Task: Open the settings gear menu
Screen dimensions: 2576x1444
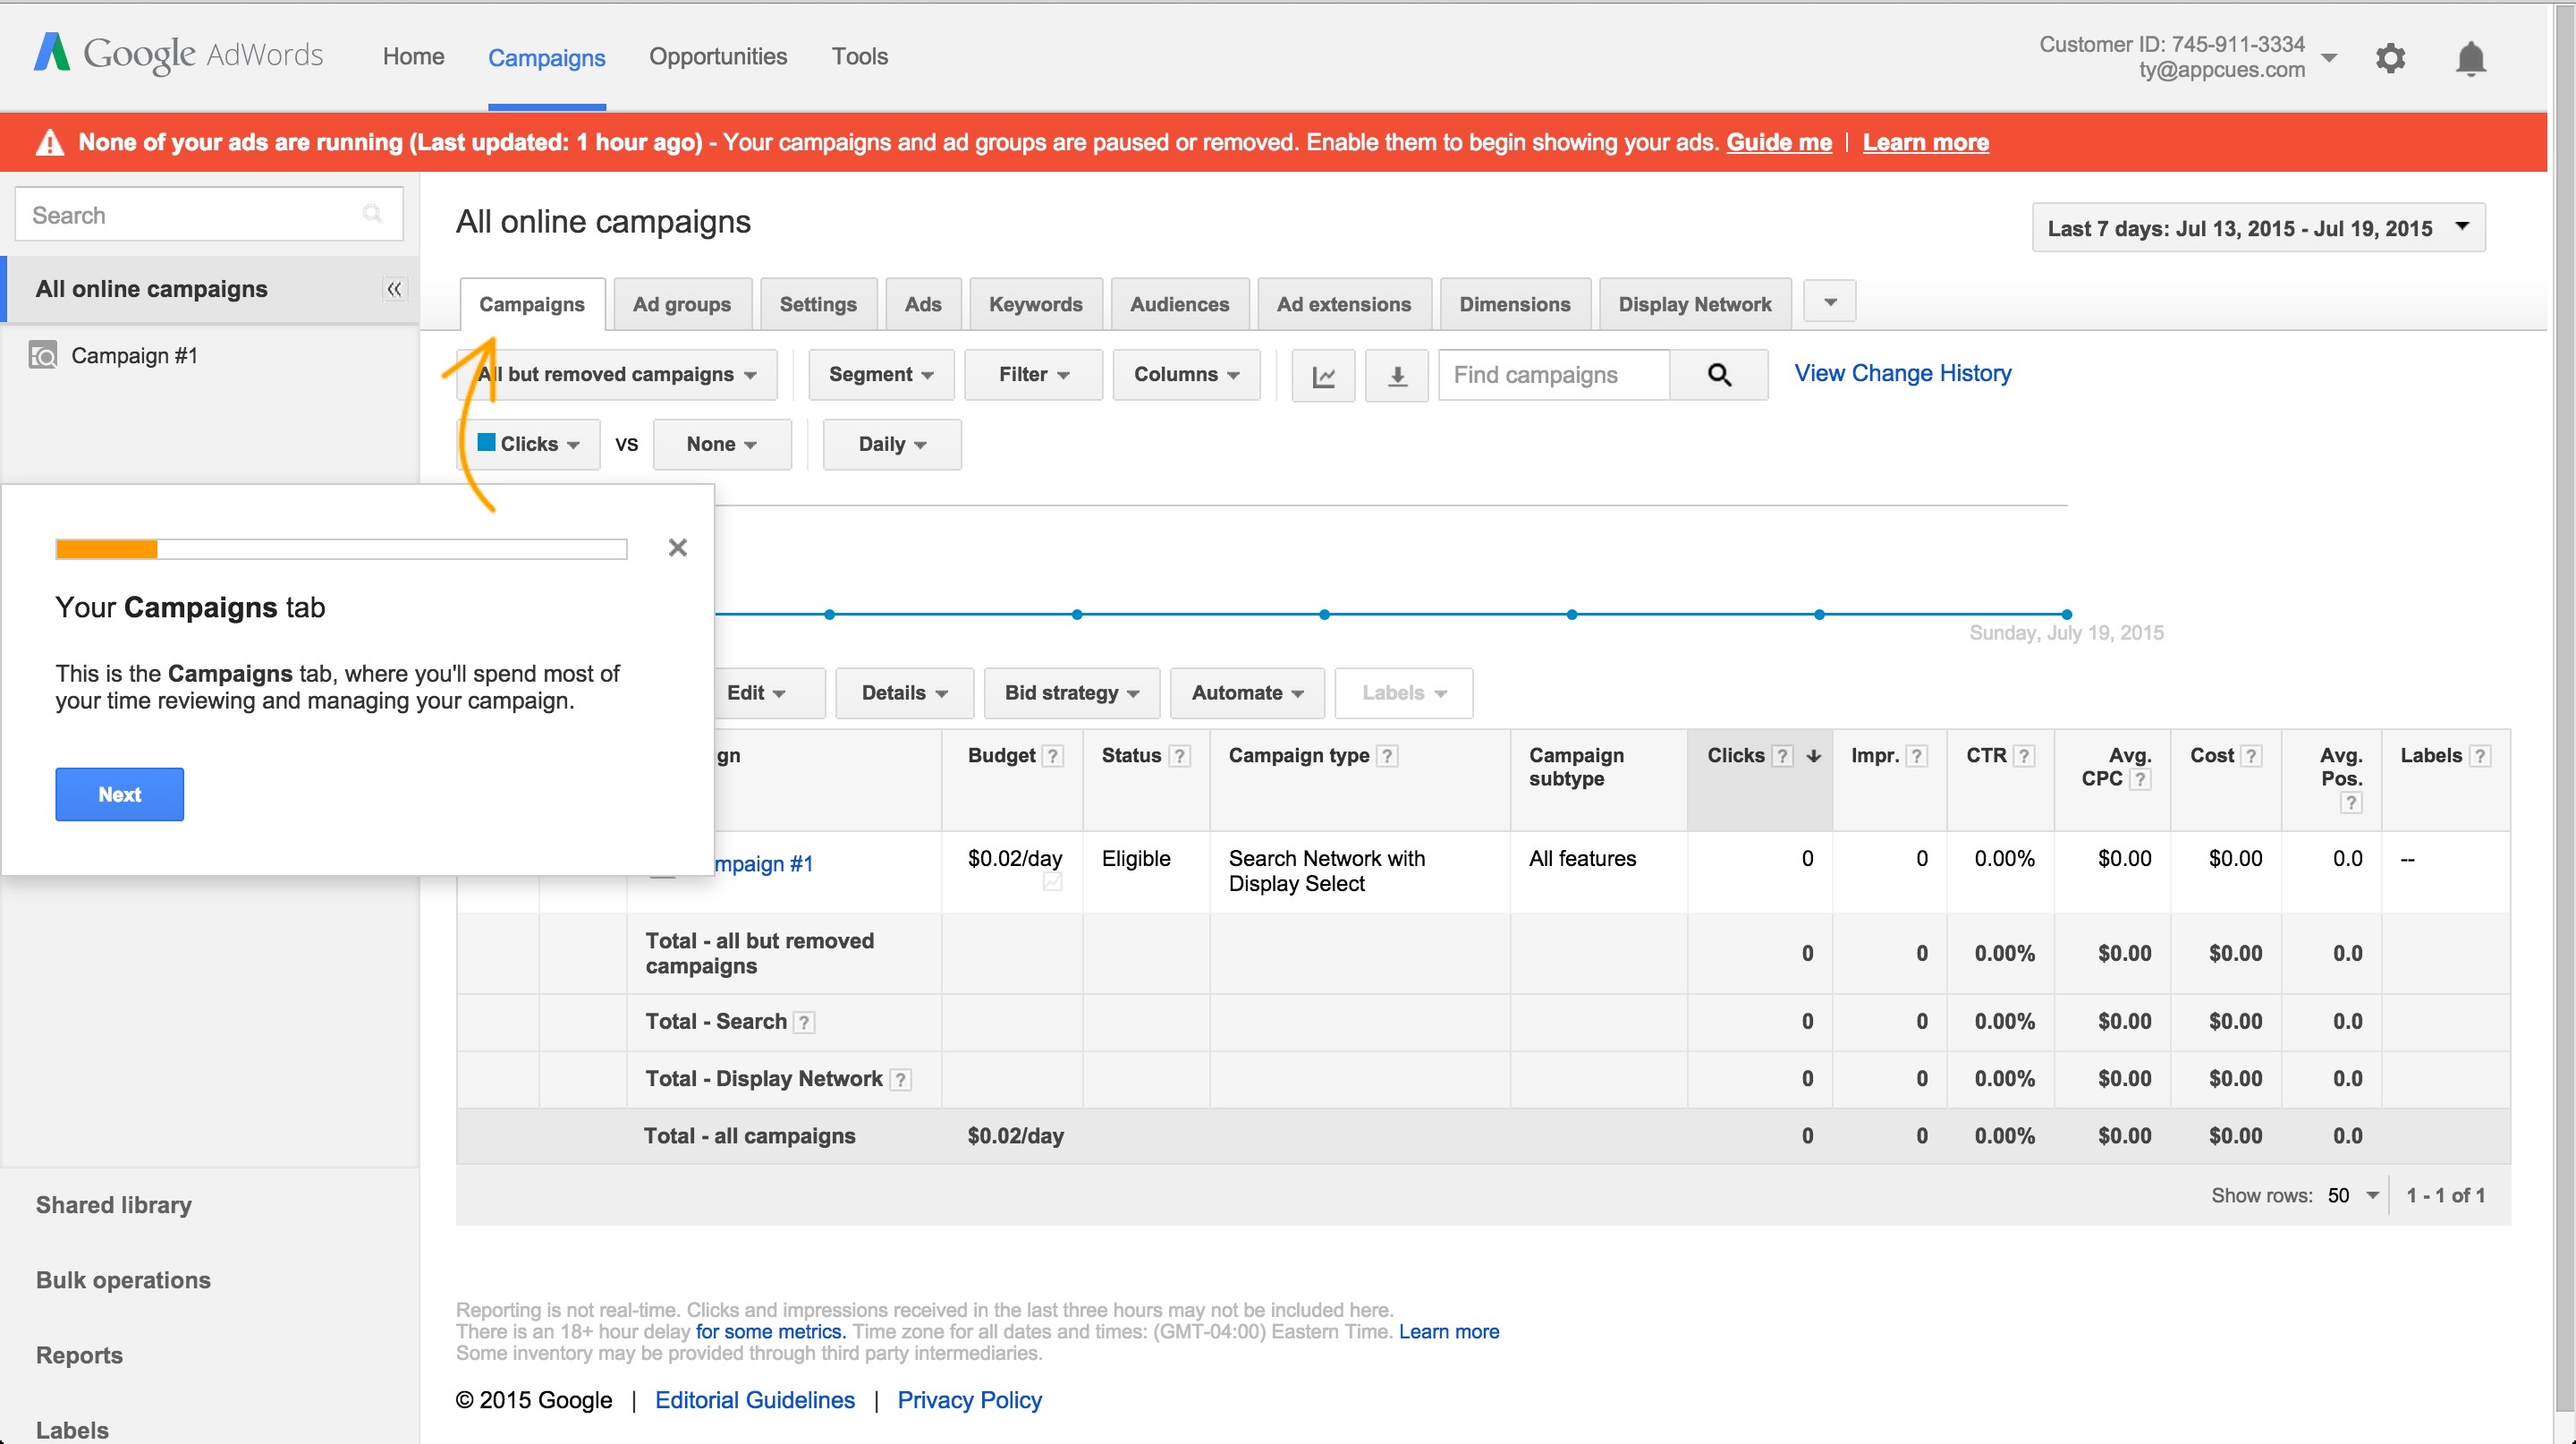Action: (x=2390, y=58)
